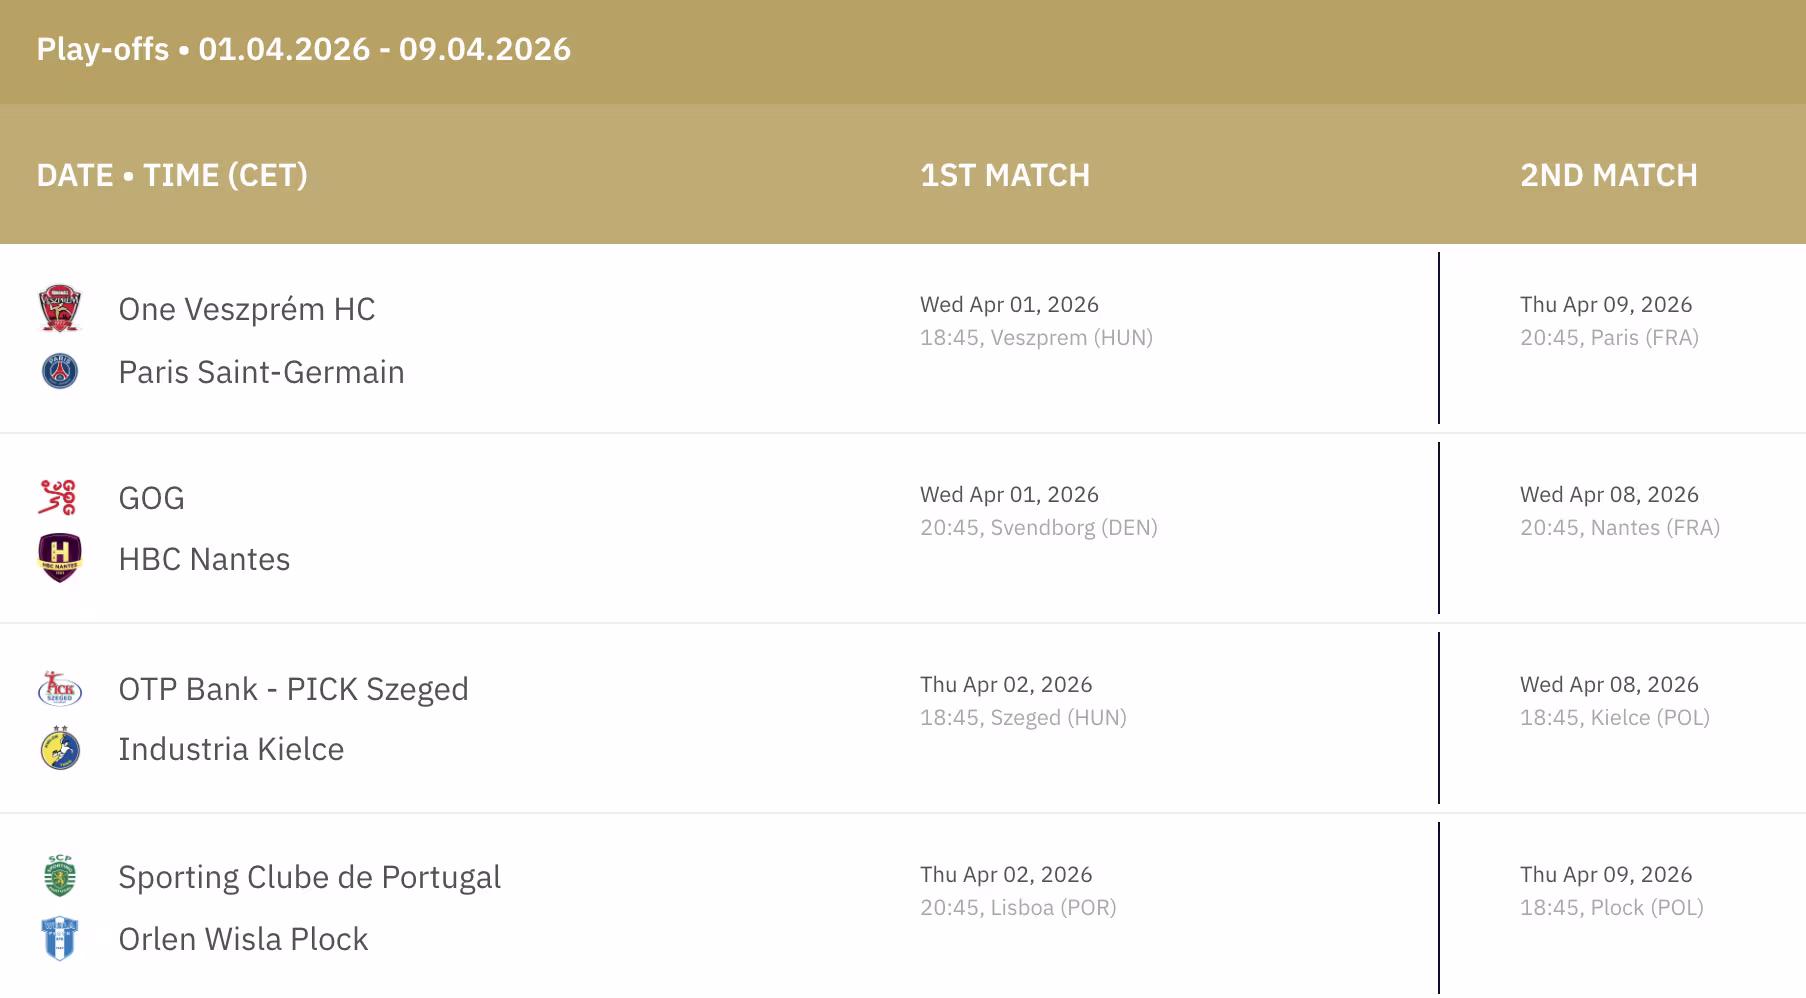Open the One Veszprém HC team link
1806x998 pixels.
coord(246,309)
